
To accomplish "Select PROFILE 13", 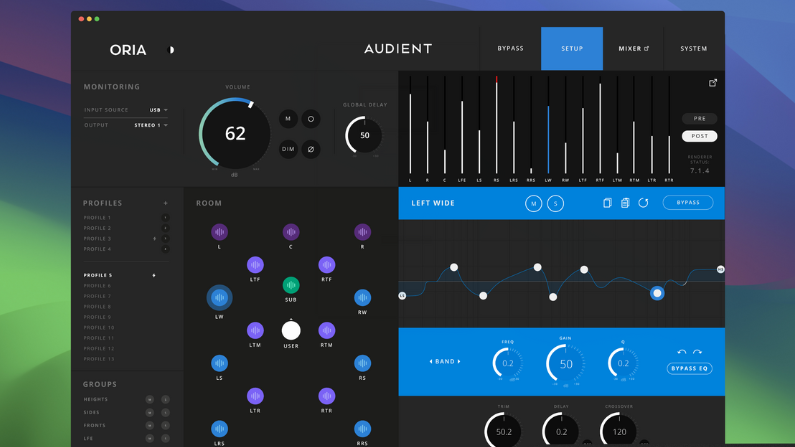I will click(99, 359).
